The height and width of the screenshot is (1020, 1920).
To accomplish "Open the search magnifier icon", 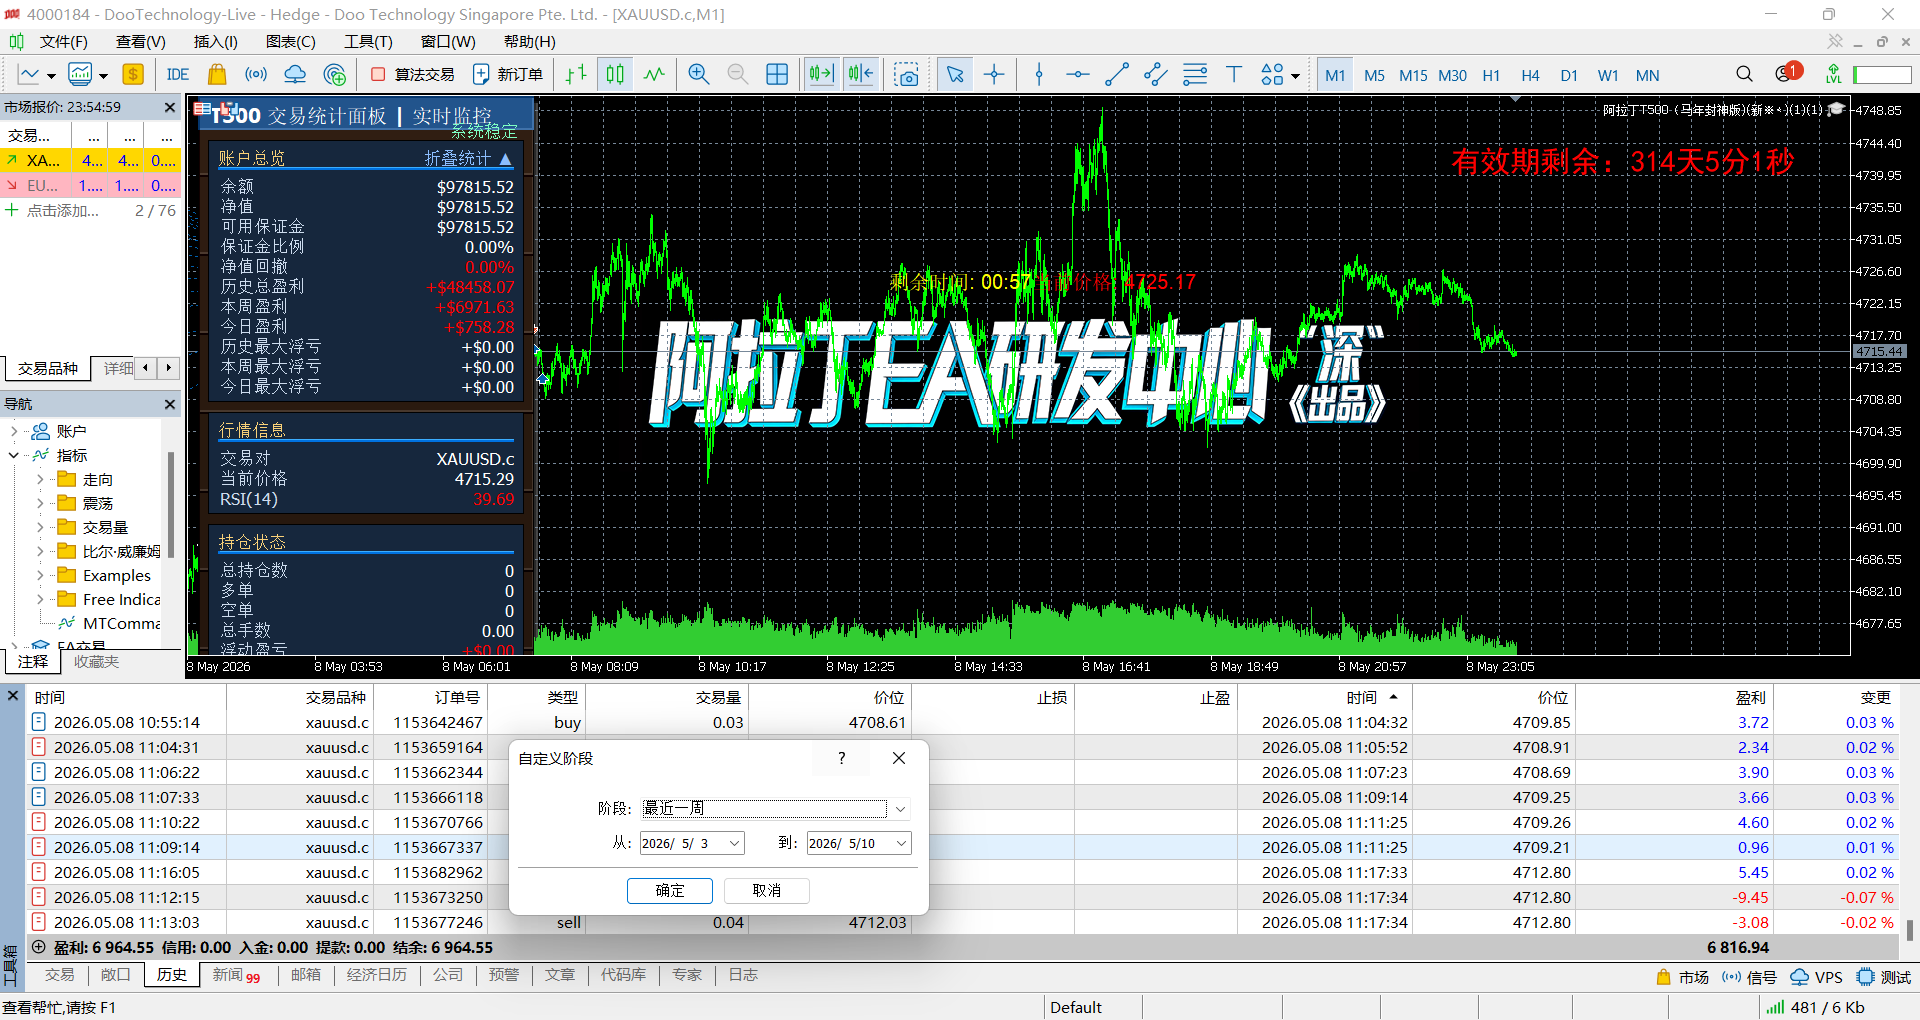I will tap(1745, 75).
